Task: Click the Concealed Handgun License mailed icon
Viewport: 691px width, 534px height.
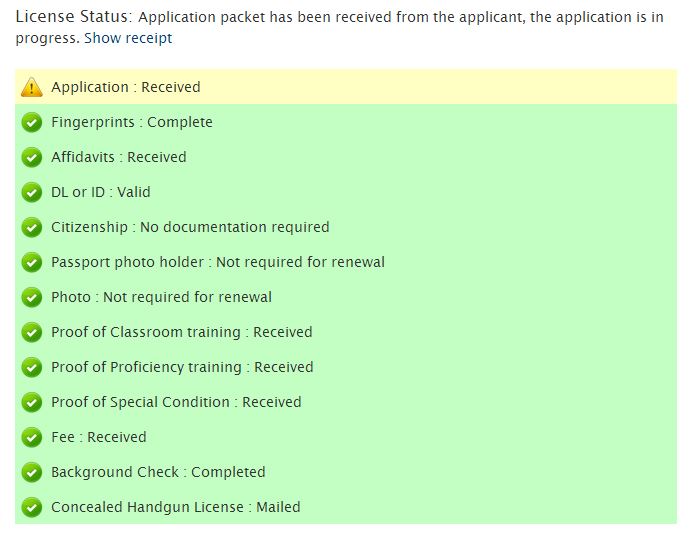Action: tap(32, 508)
